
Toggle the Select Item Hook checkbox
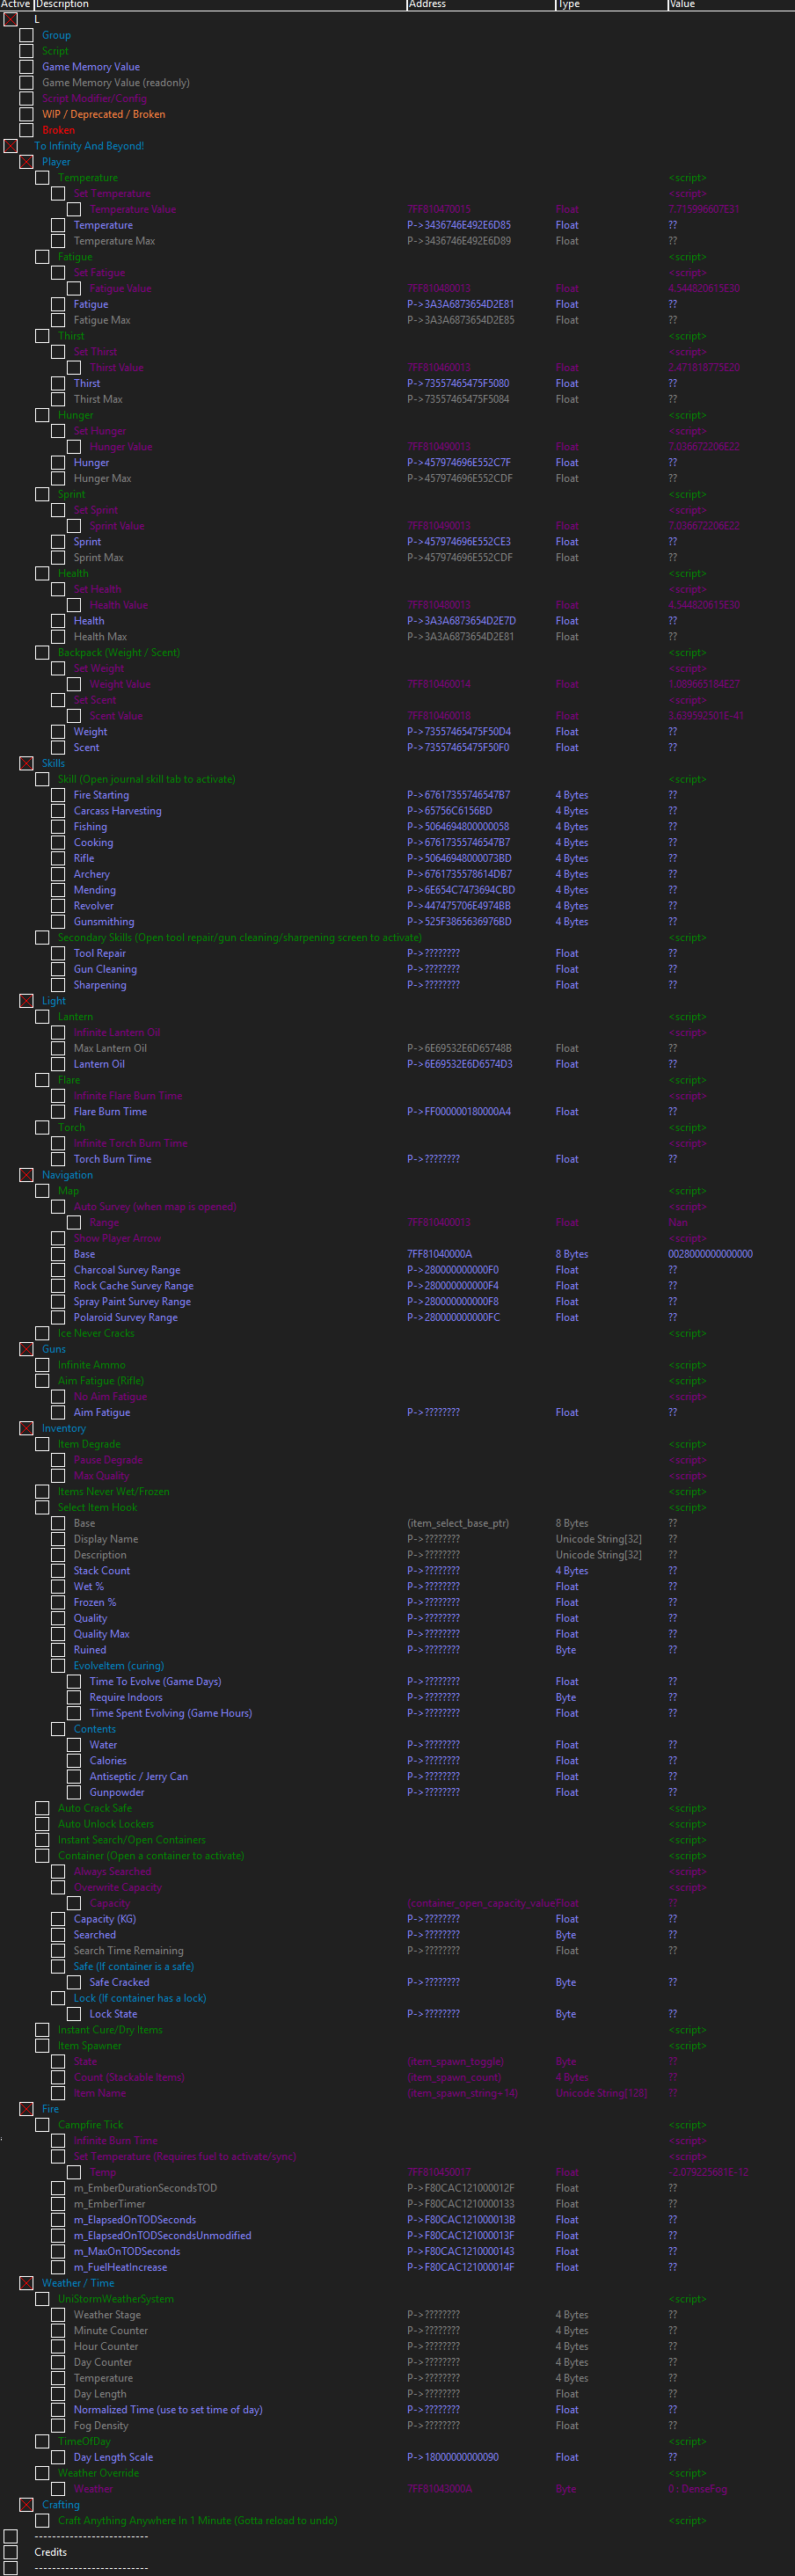point(42,1508)
